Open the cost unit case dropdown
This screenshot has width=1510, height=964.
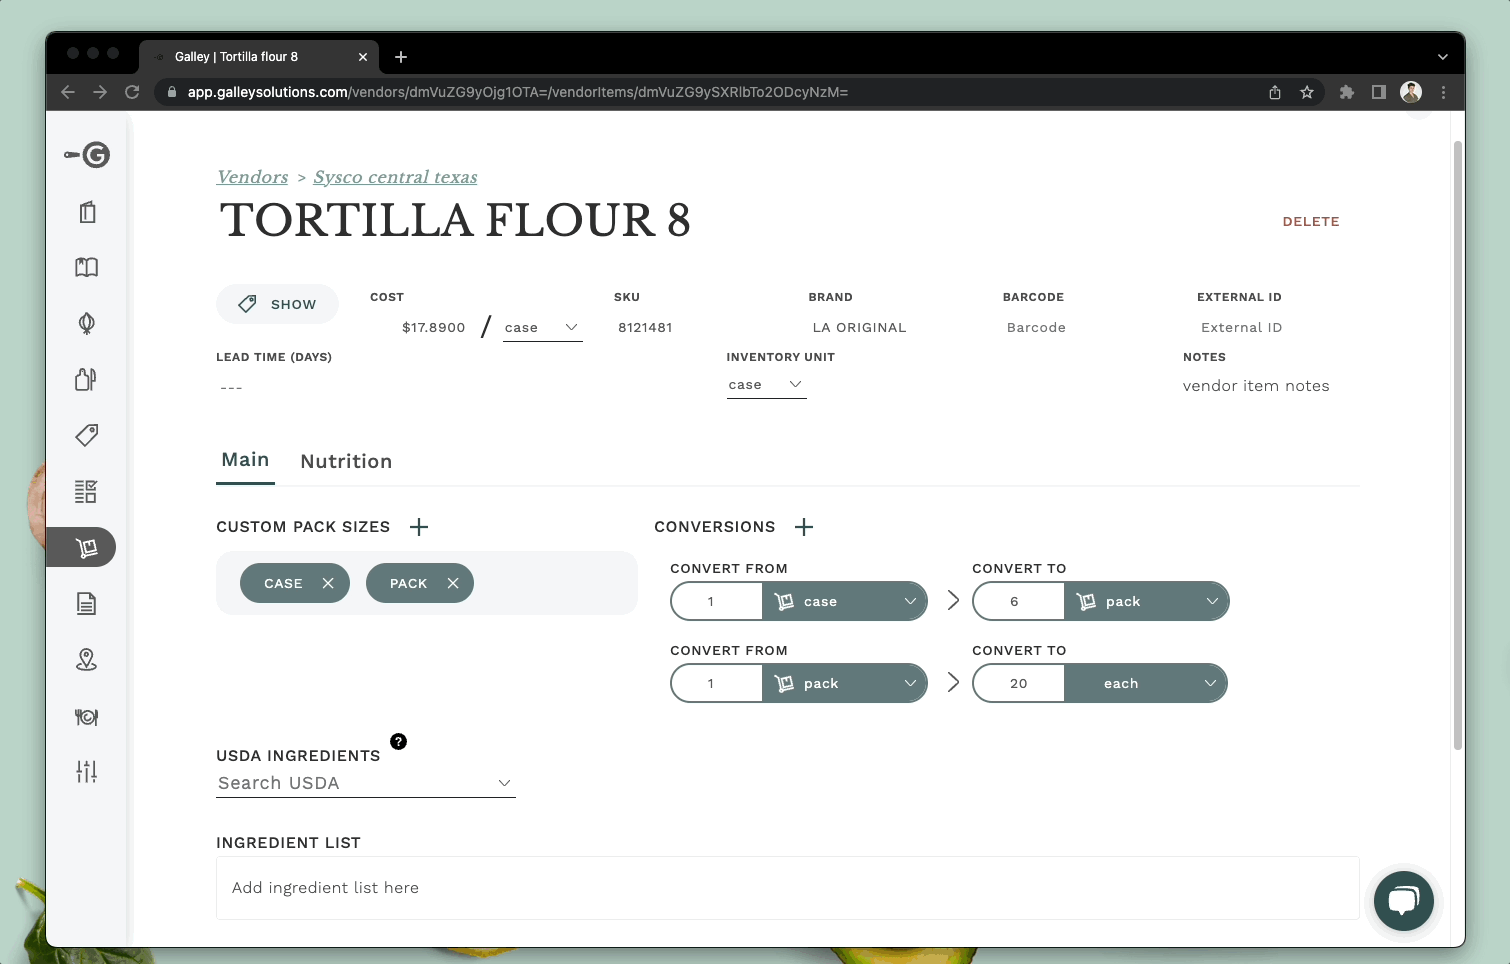(x=541, y=327)
